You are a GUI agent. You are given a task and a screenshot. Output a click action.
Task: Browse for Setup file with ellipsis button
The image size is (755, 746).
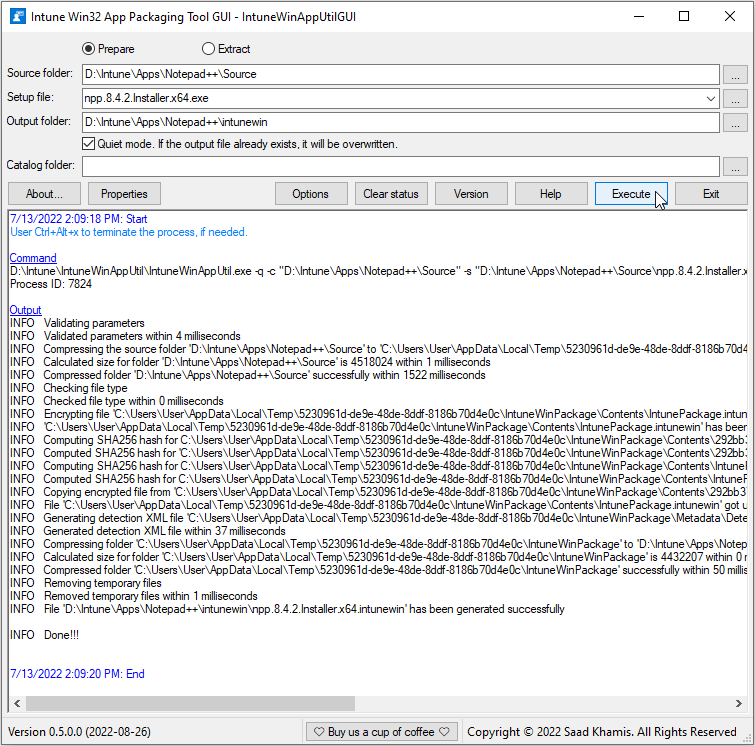[x=735, y=99]
